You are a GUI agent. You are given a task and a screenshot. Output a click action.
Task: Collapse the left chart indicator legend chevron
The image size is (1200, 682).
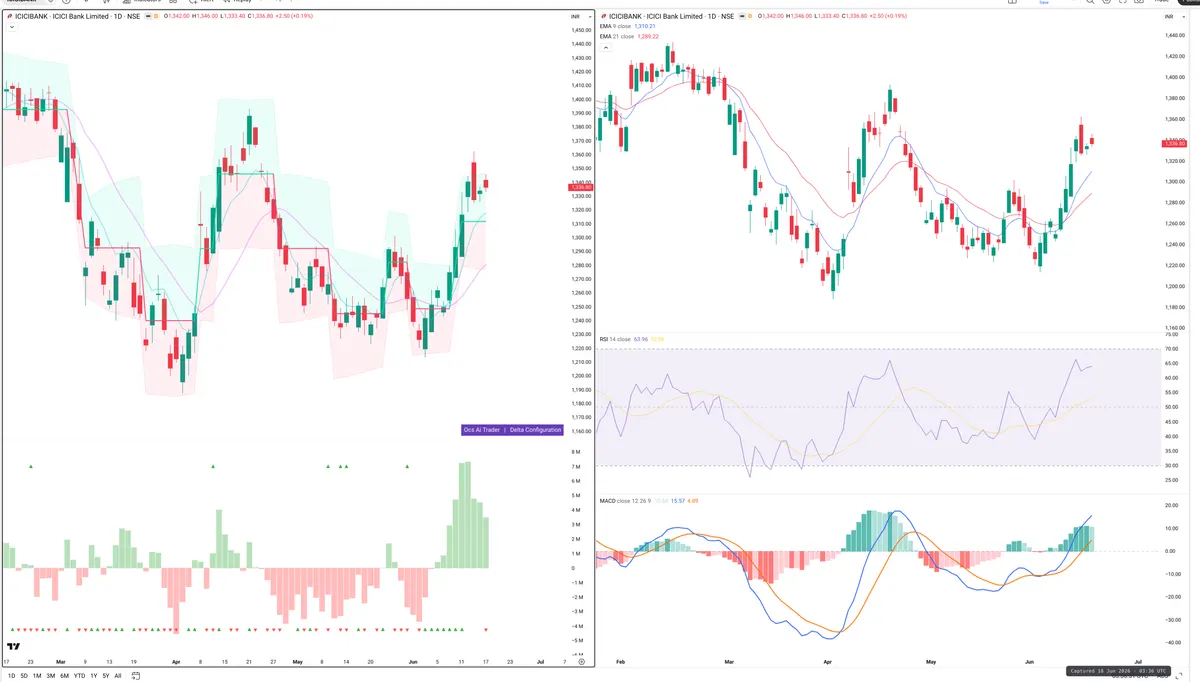coord(10,28)
